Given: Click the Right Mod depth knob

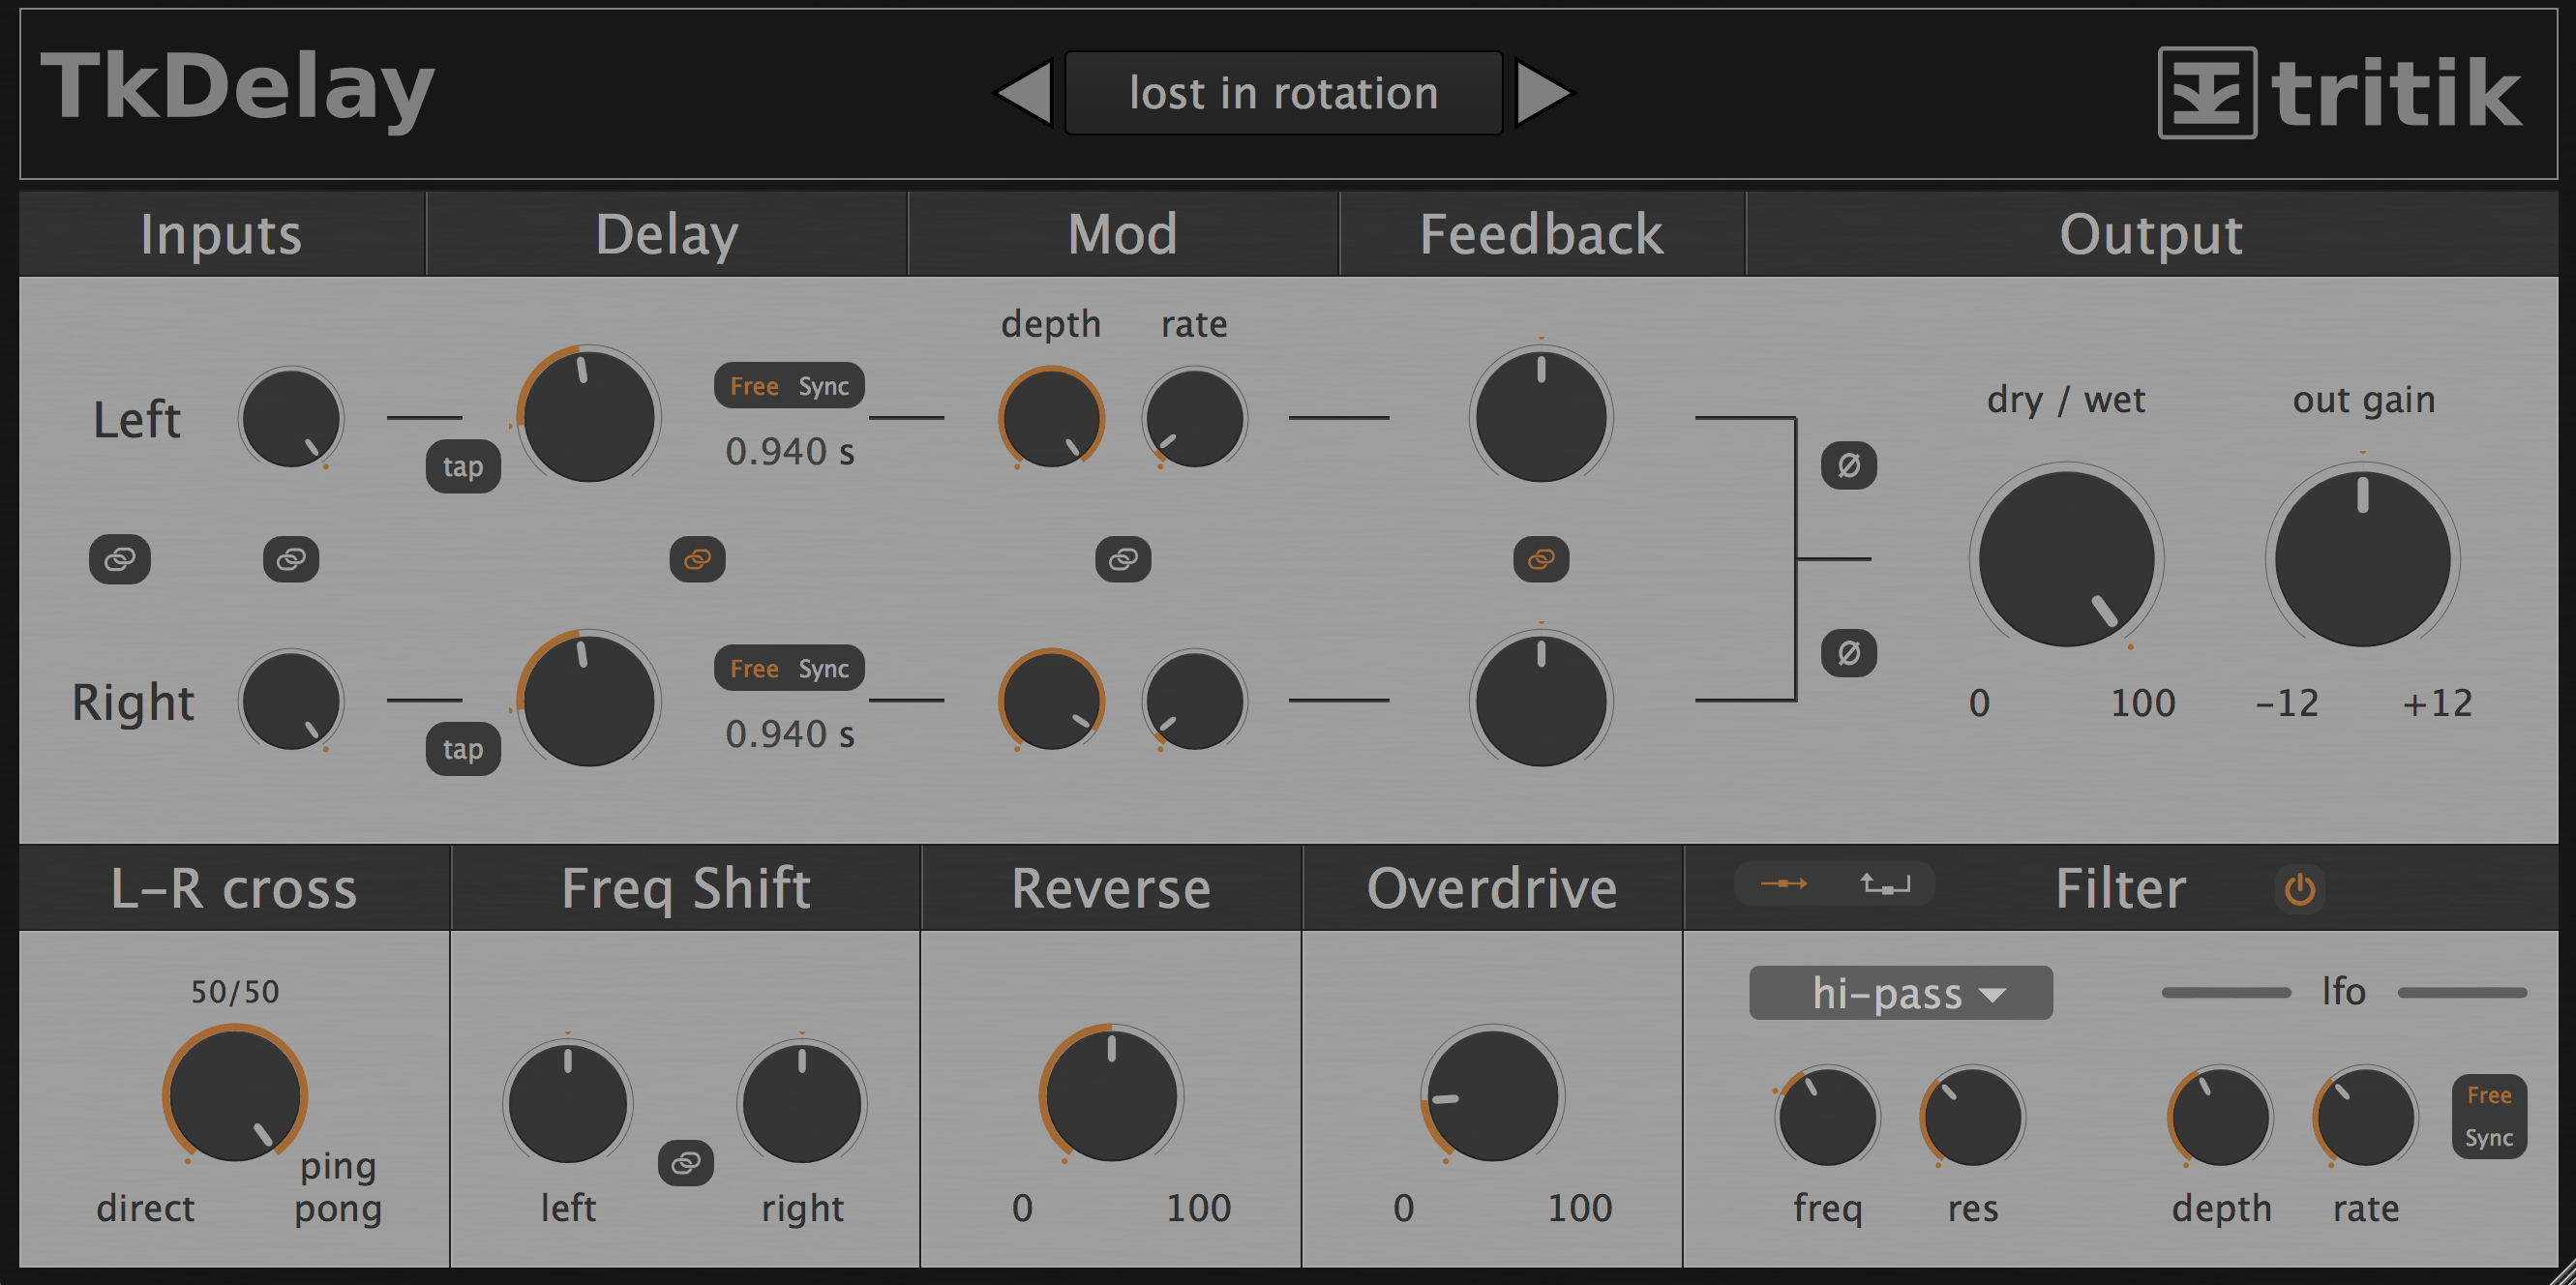Looking at the screenshot, I should point(1051,700).
